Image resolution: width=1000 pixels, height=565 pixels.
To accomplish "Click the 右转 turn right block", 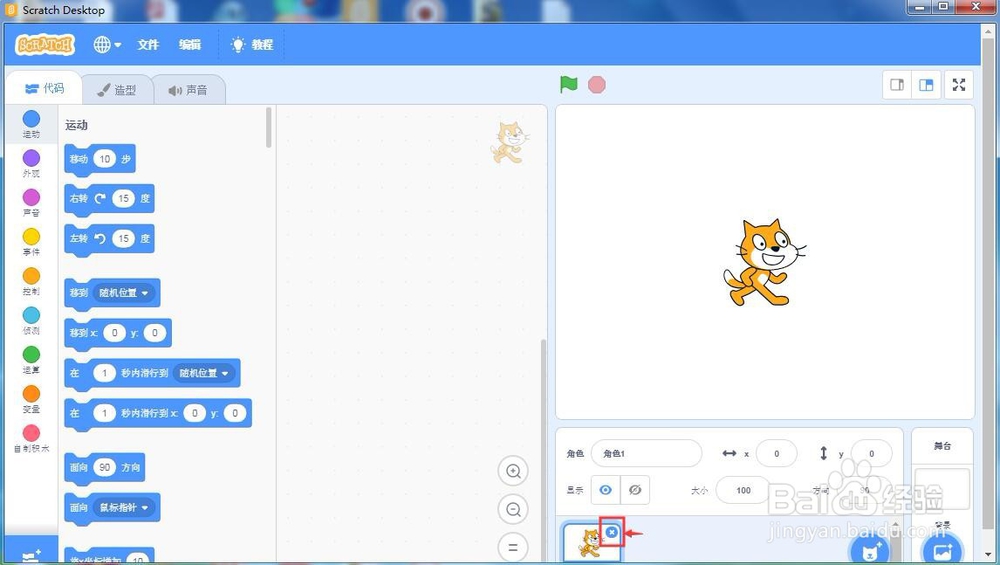I will click(109, 199).
